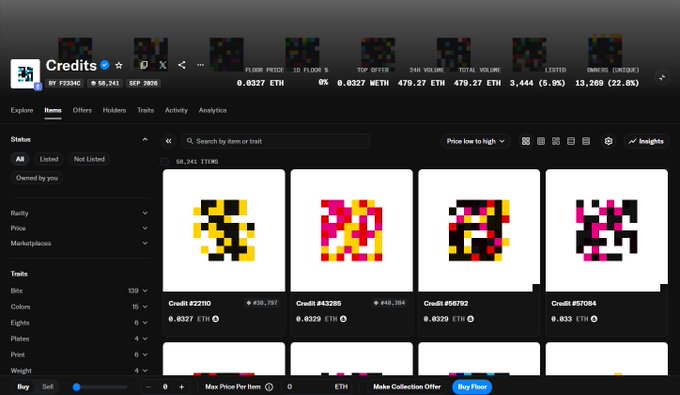Expand the Price filter
The width and height of the screenshot is (680, 395).
click(79, 228)
